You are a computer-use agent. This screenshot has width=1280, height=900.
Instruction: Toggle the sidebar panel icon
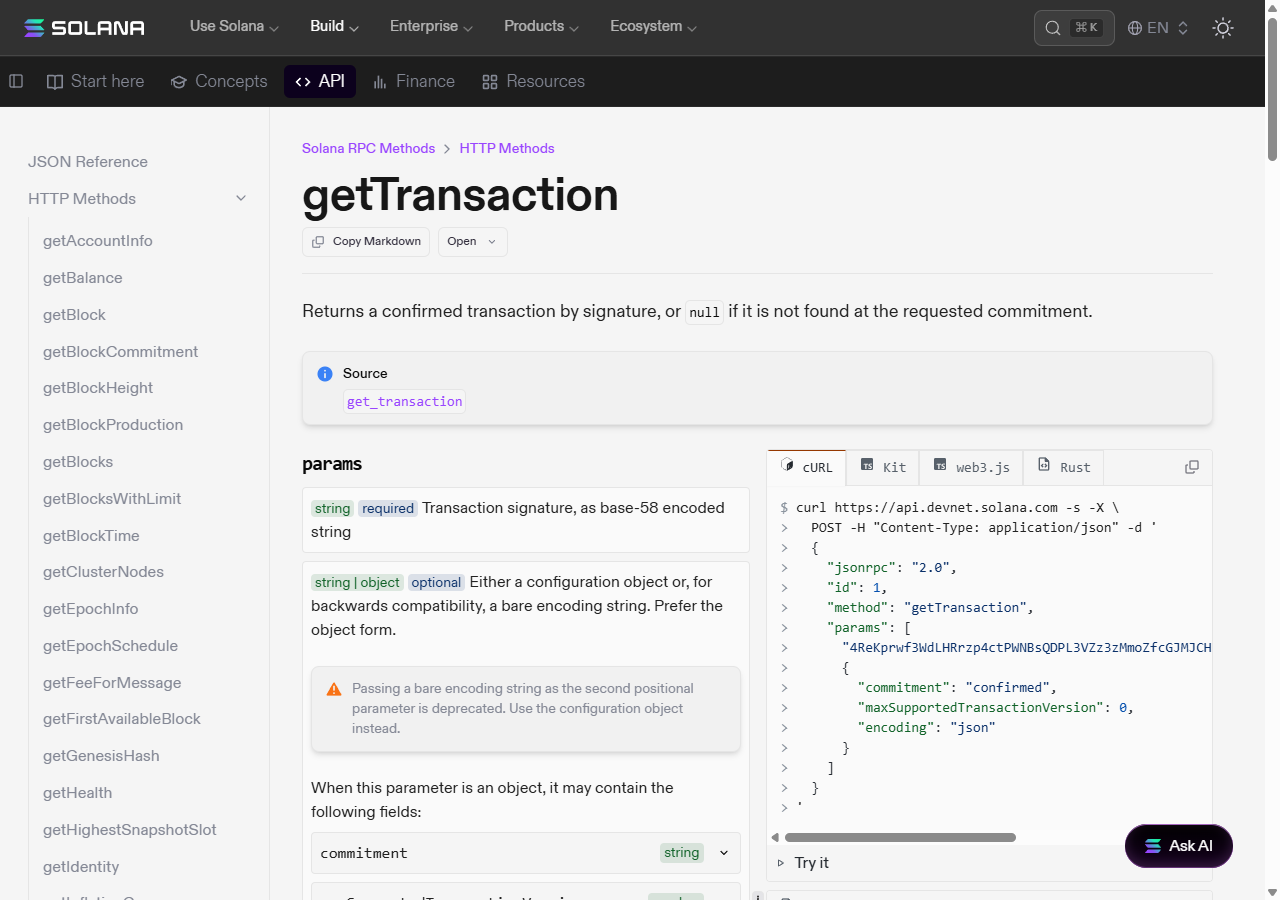16,81
